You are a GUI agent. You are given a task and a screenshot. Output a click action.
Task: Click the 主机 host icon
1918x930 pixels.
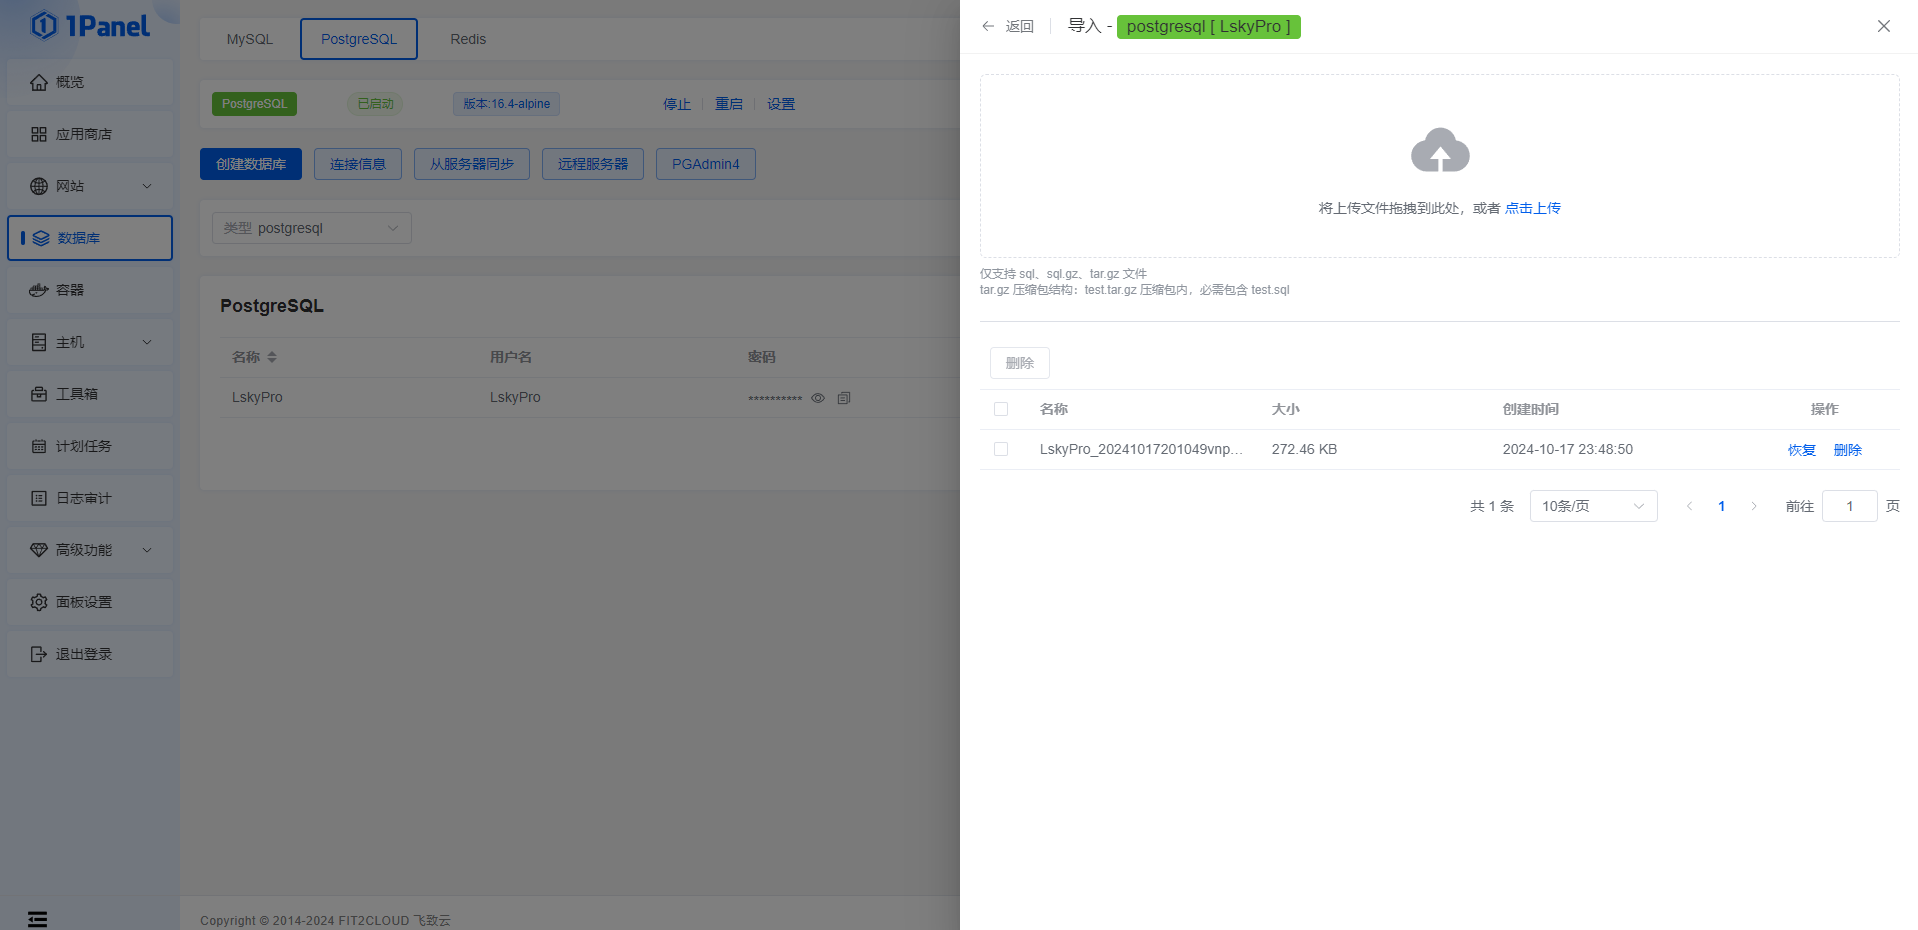pyautogui.click(x=39, y=342)
